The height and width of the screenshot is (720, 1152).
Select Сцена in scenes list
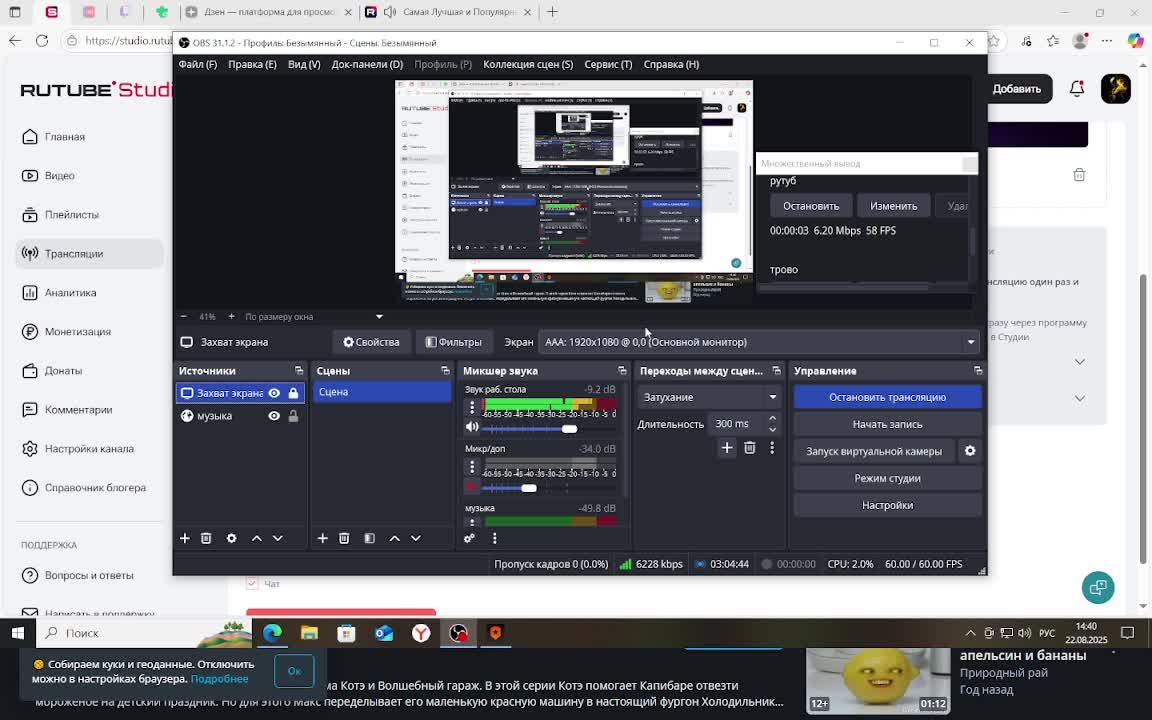coord(382,392)
